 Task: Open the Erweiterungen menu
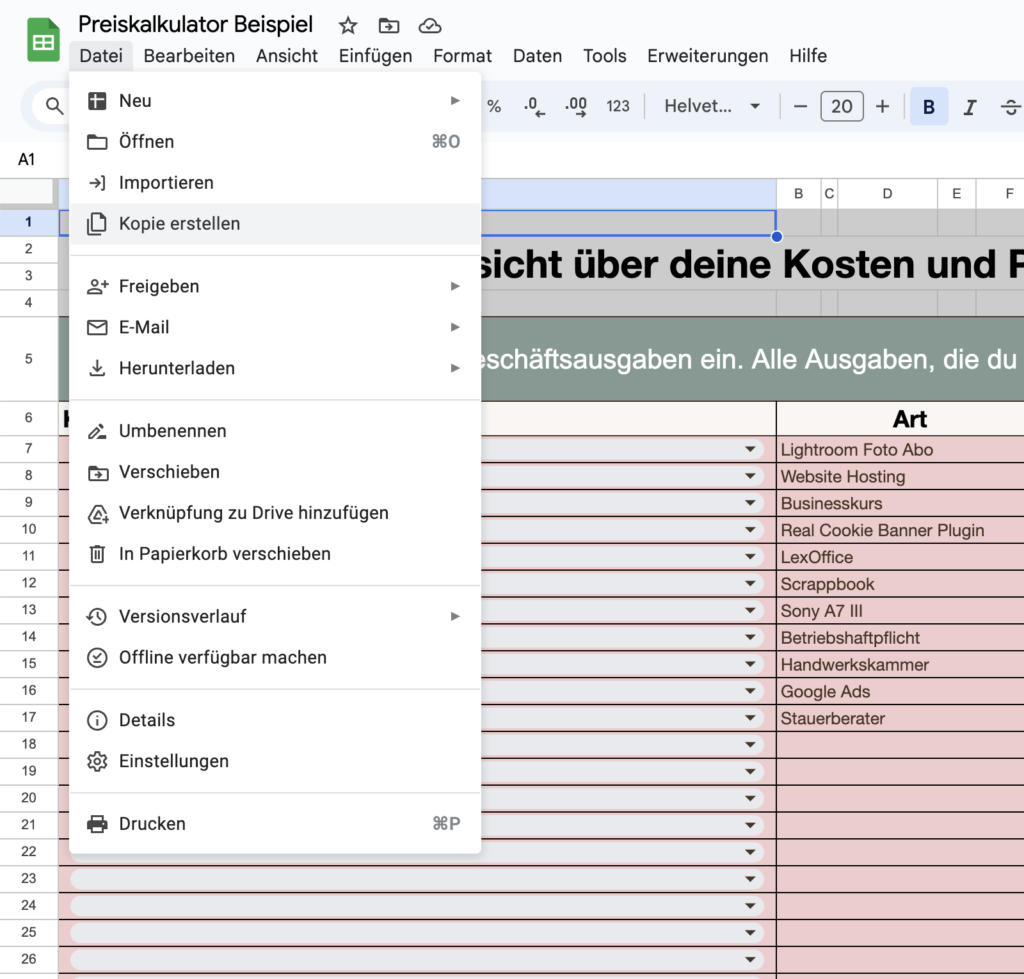tap(707, 56)
